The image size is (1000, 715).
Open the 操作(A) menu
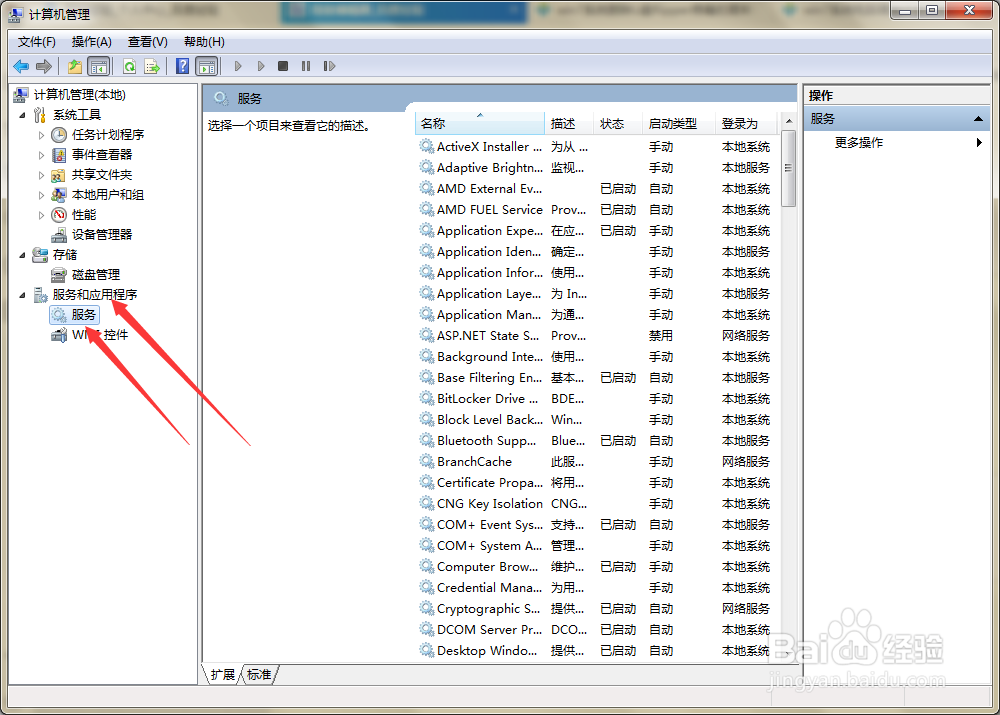[92, 42]
